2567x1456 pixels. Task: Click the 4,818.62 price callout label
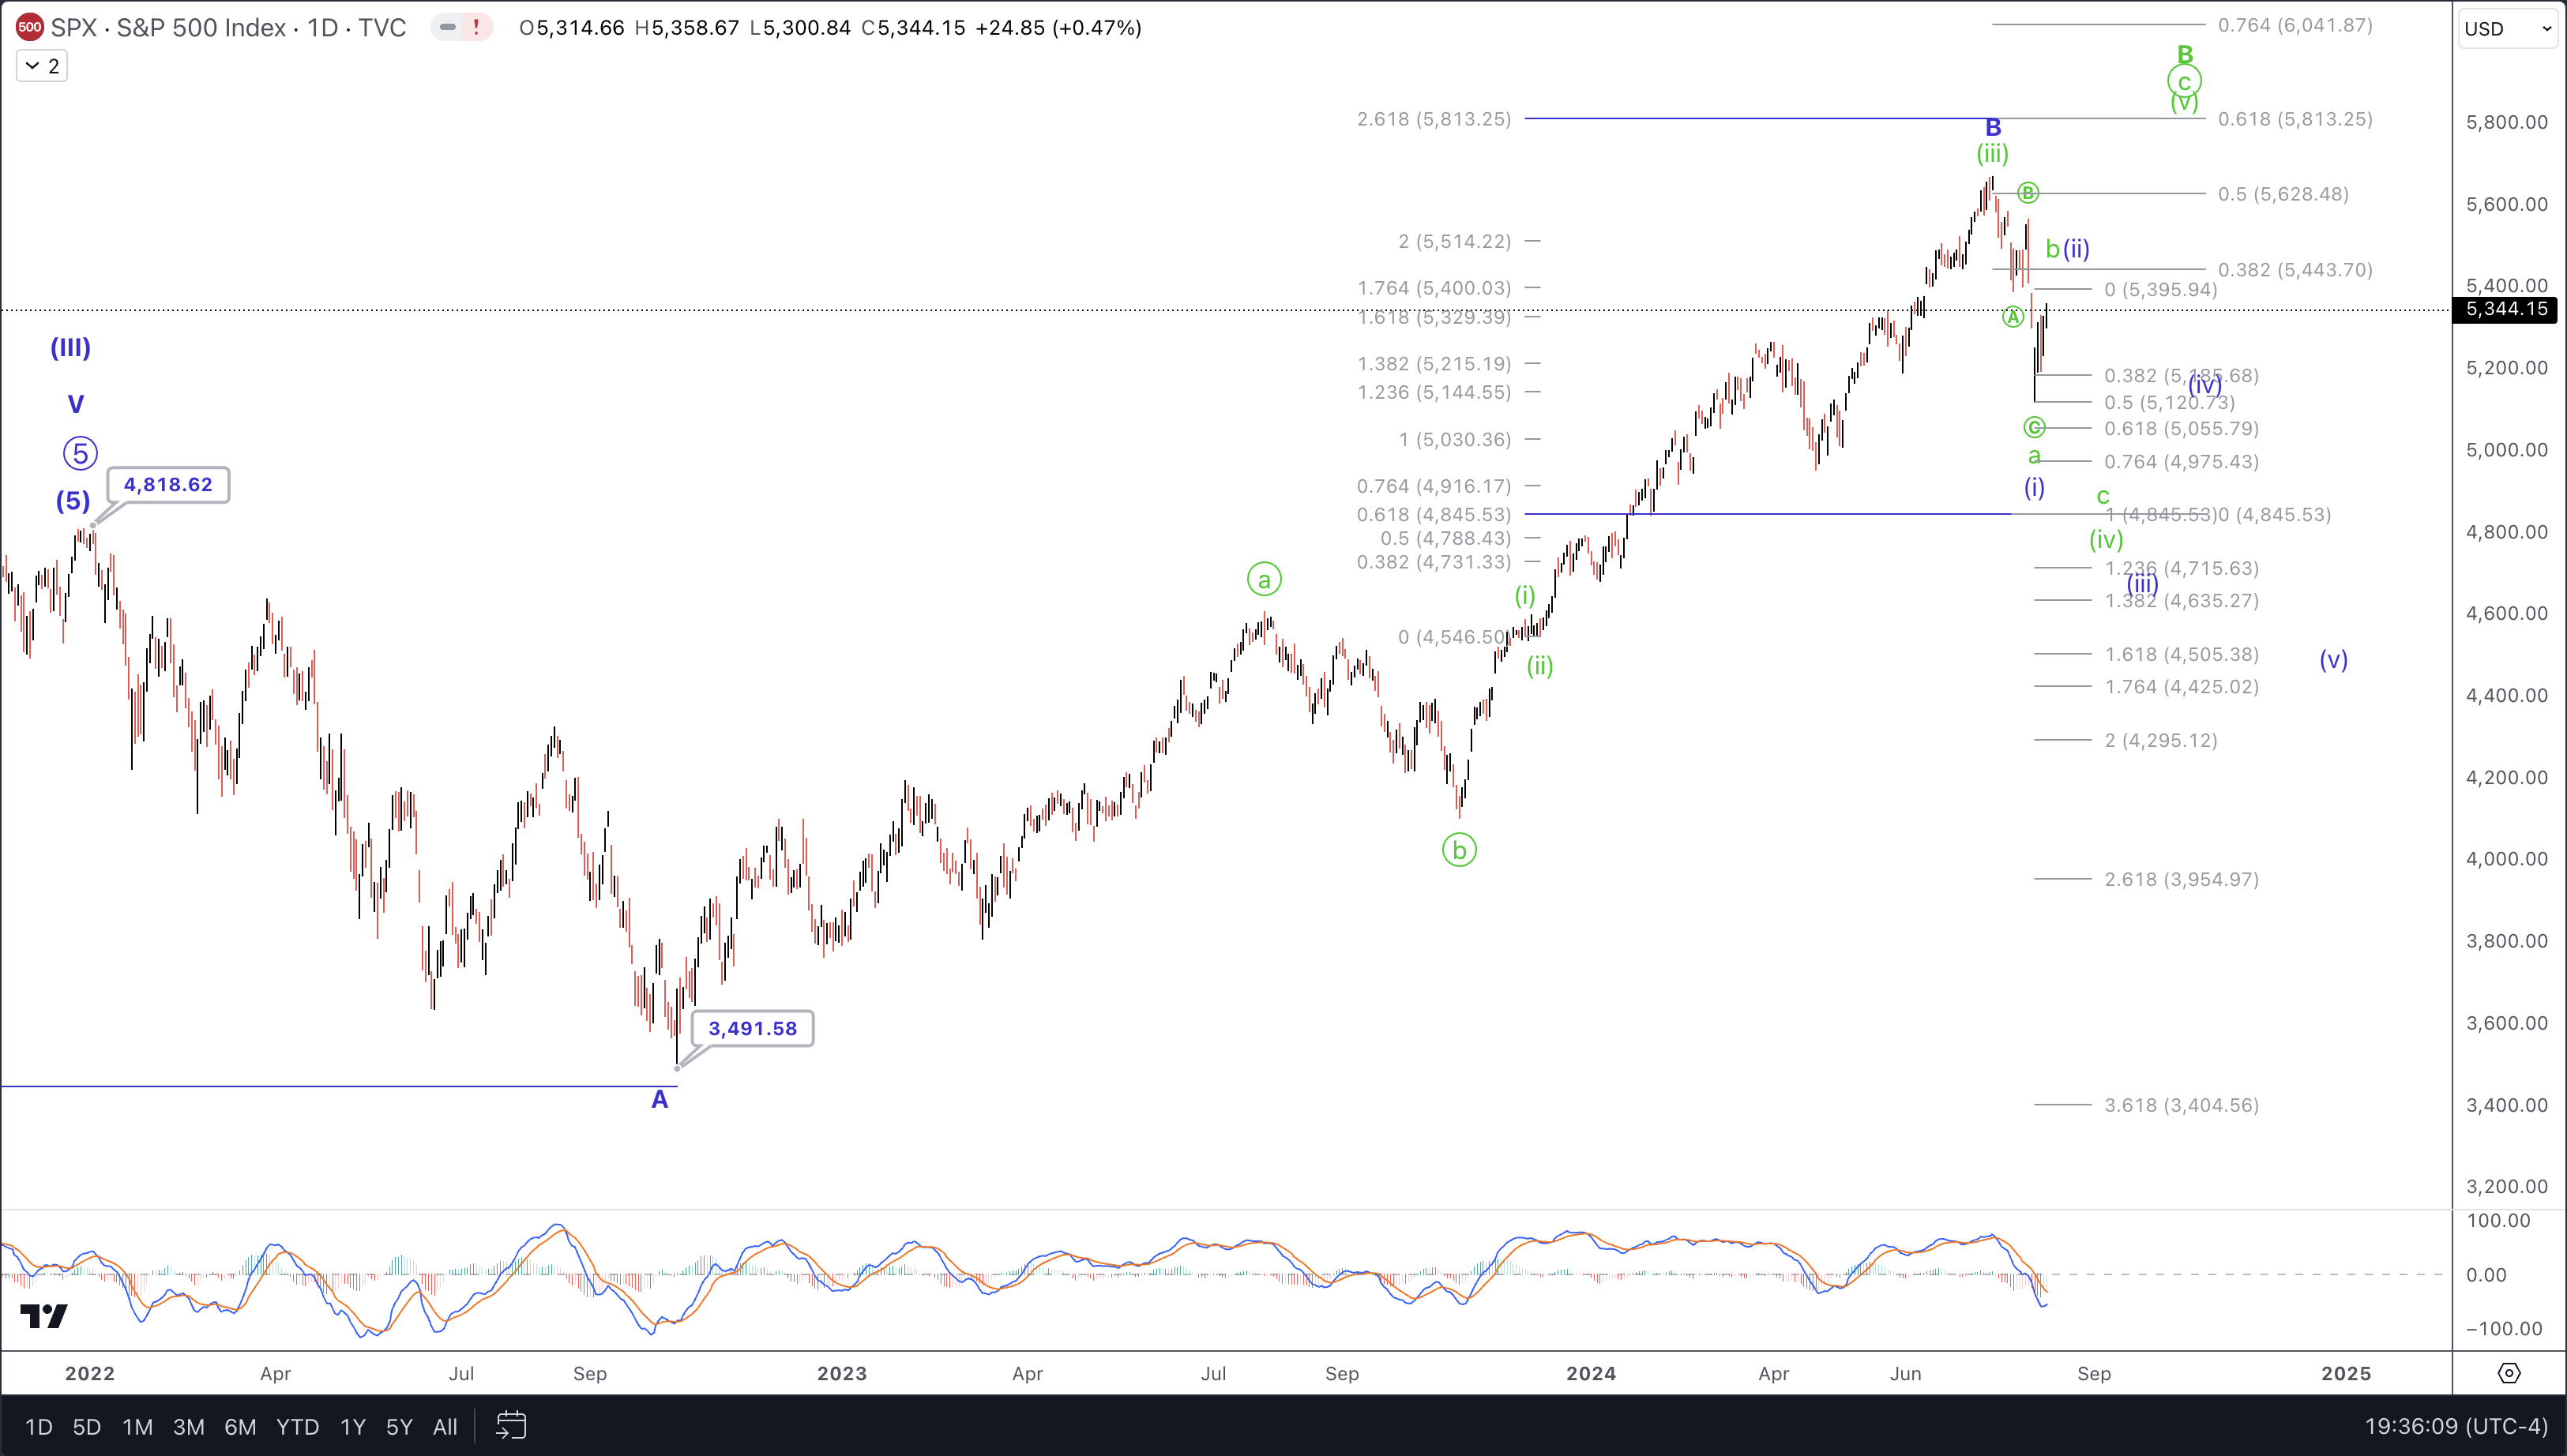point(168,485)
